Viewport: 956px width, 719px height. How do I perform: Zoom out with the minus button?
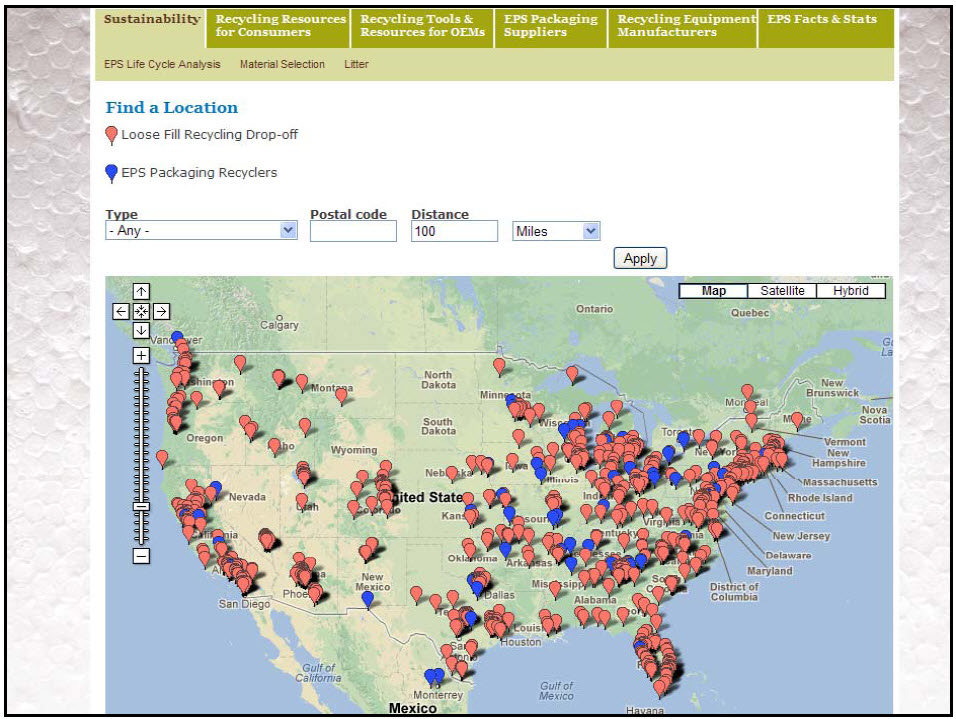[141, 556]
